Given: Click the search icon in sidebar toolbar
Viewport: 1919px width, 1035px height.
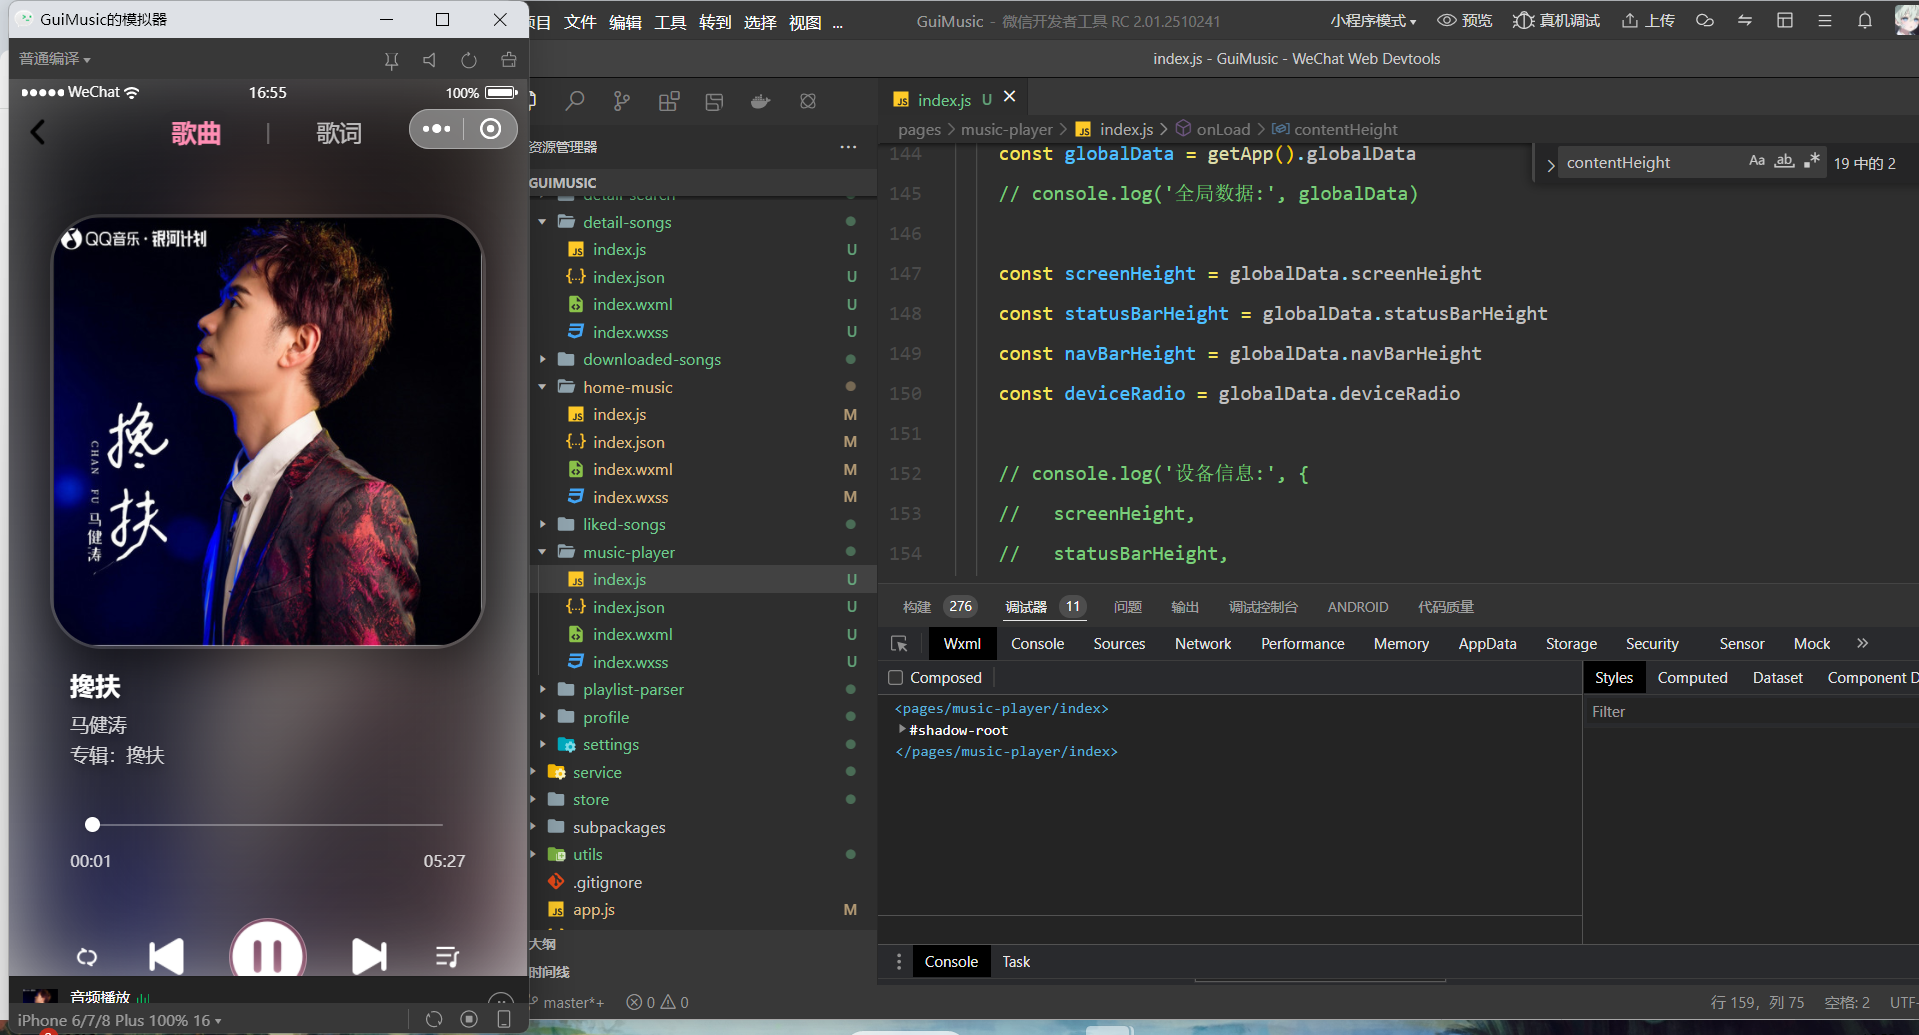Looking at the screenshot, I should pyautogui.click(x=575, y=101).
